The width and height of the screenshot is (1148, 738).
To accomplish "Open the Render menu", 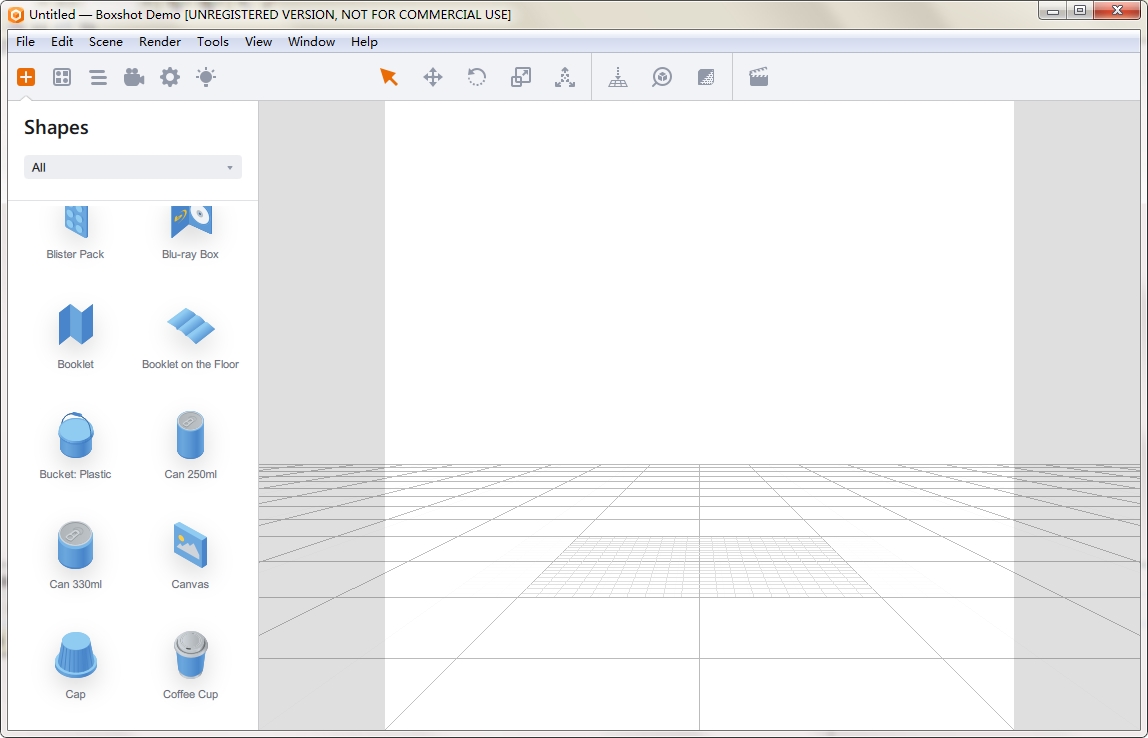I will point(160,42).
